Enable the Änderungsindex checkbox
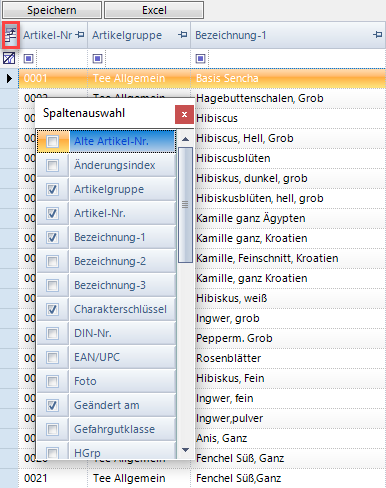Viewport: 386px width, 488px height. pos(52,165)
